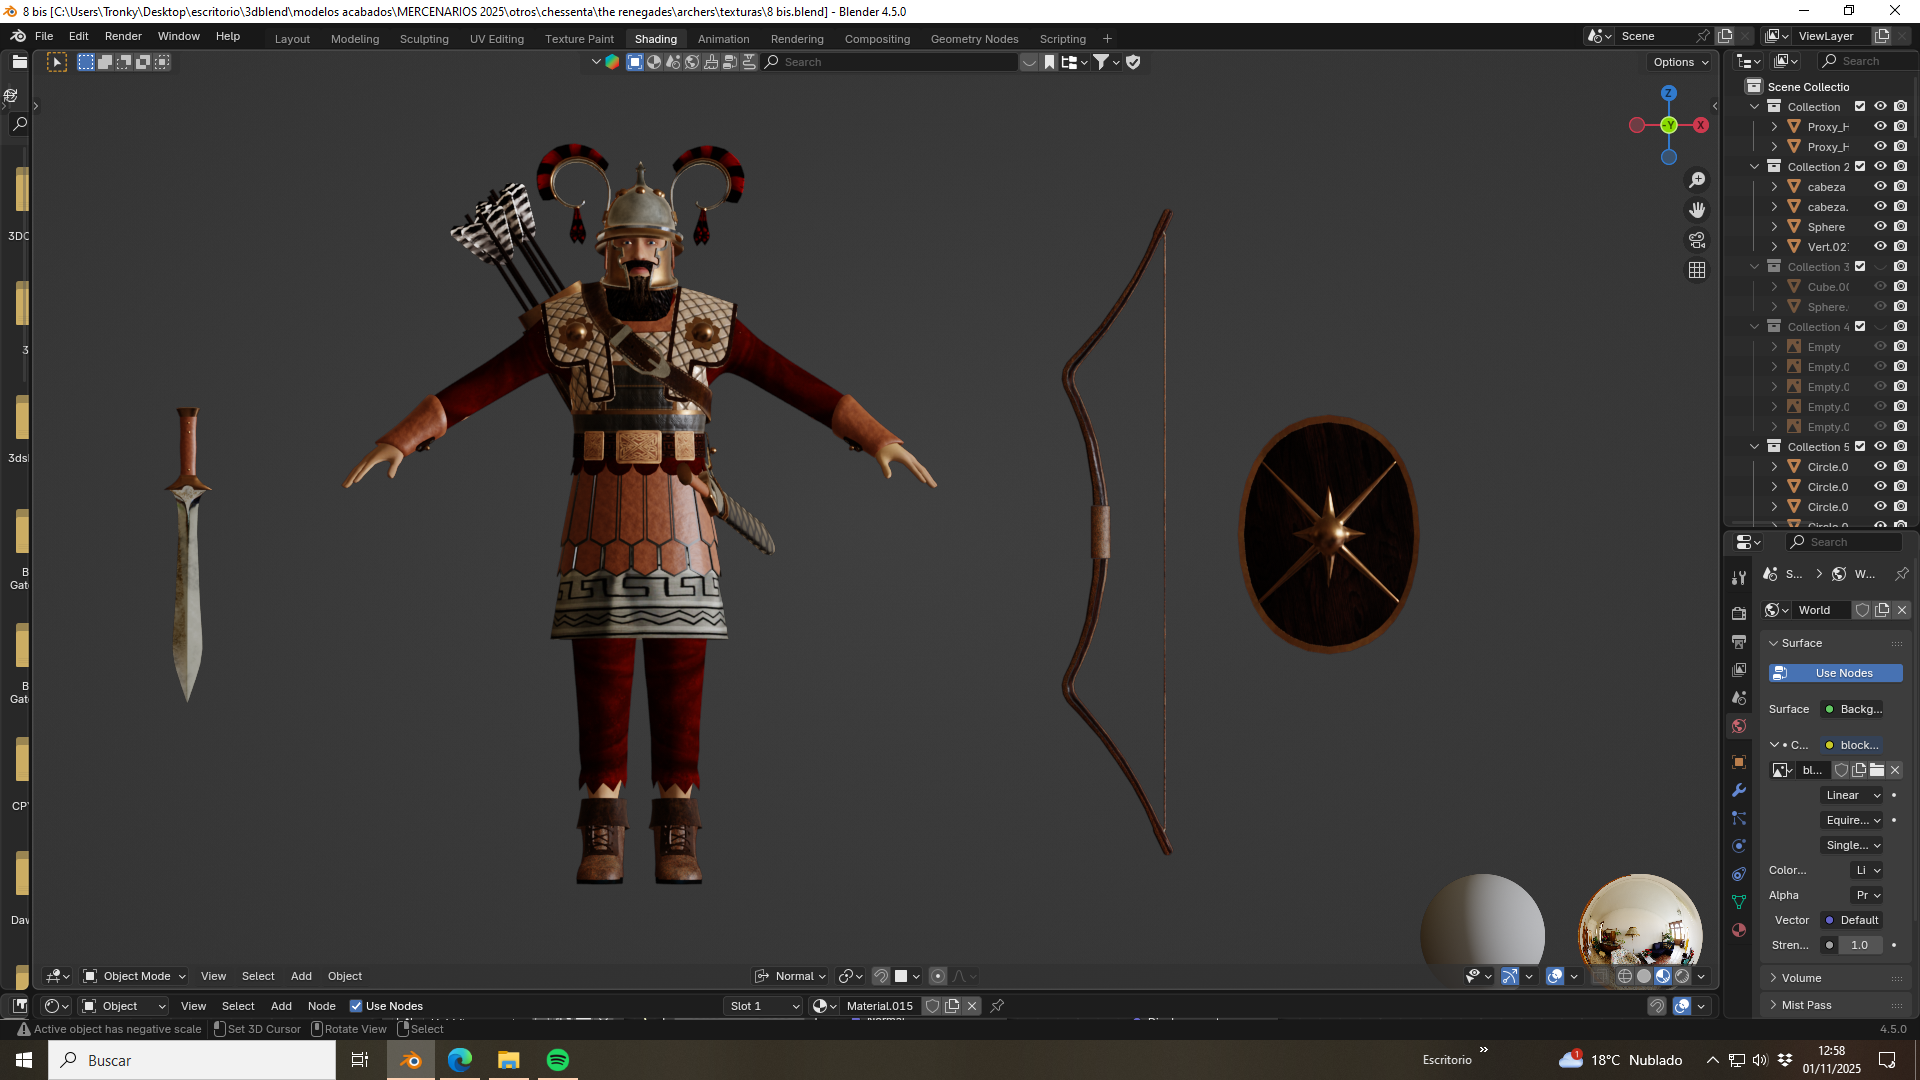Click the Spotify icon in the taskbar
The image size is (1920, 1080).
point(558,1060)
